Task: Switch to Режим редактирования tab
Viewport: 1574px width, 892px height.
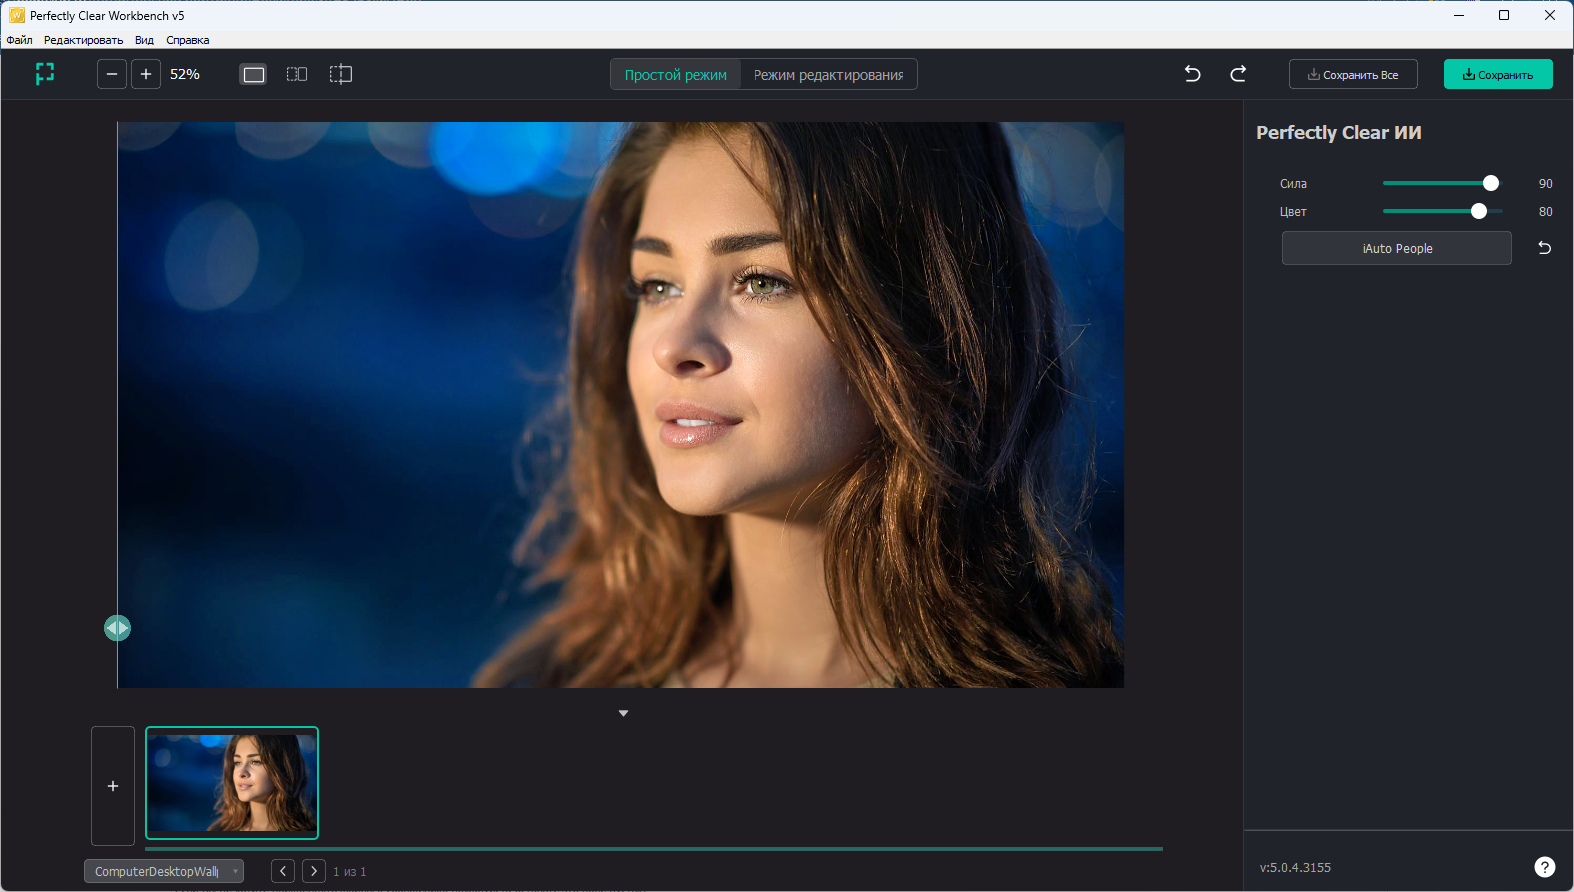Action: coord(828,75)
